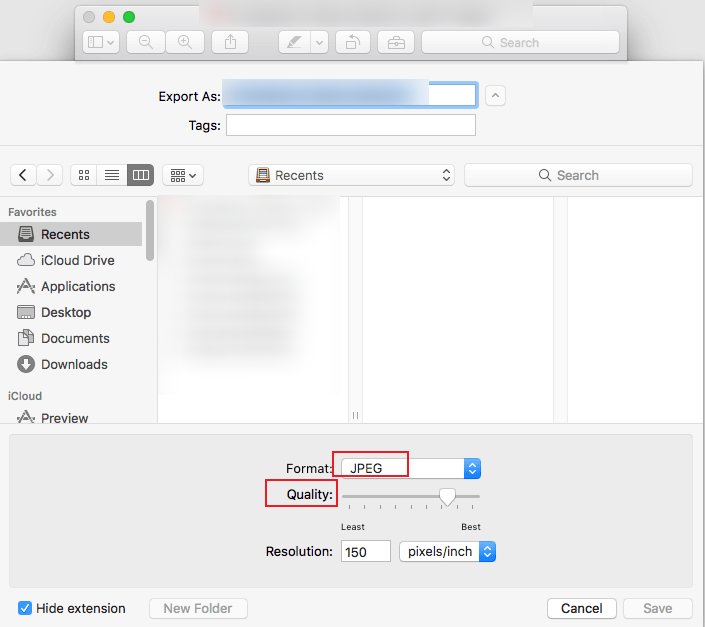The width and height of the screenshot is (705, 627).
Task: Focus the Preview toolbar Search field
Action: 520,42
